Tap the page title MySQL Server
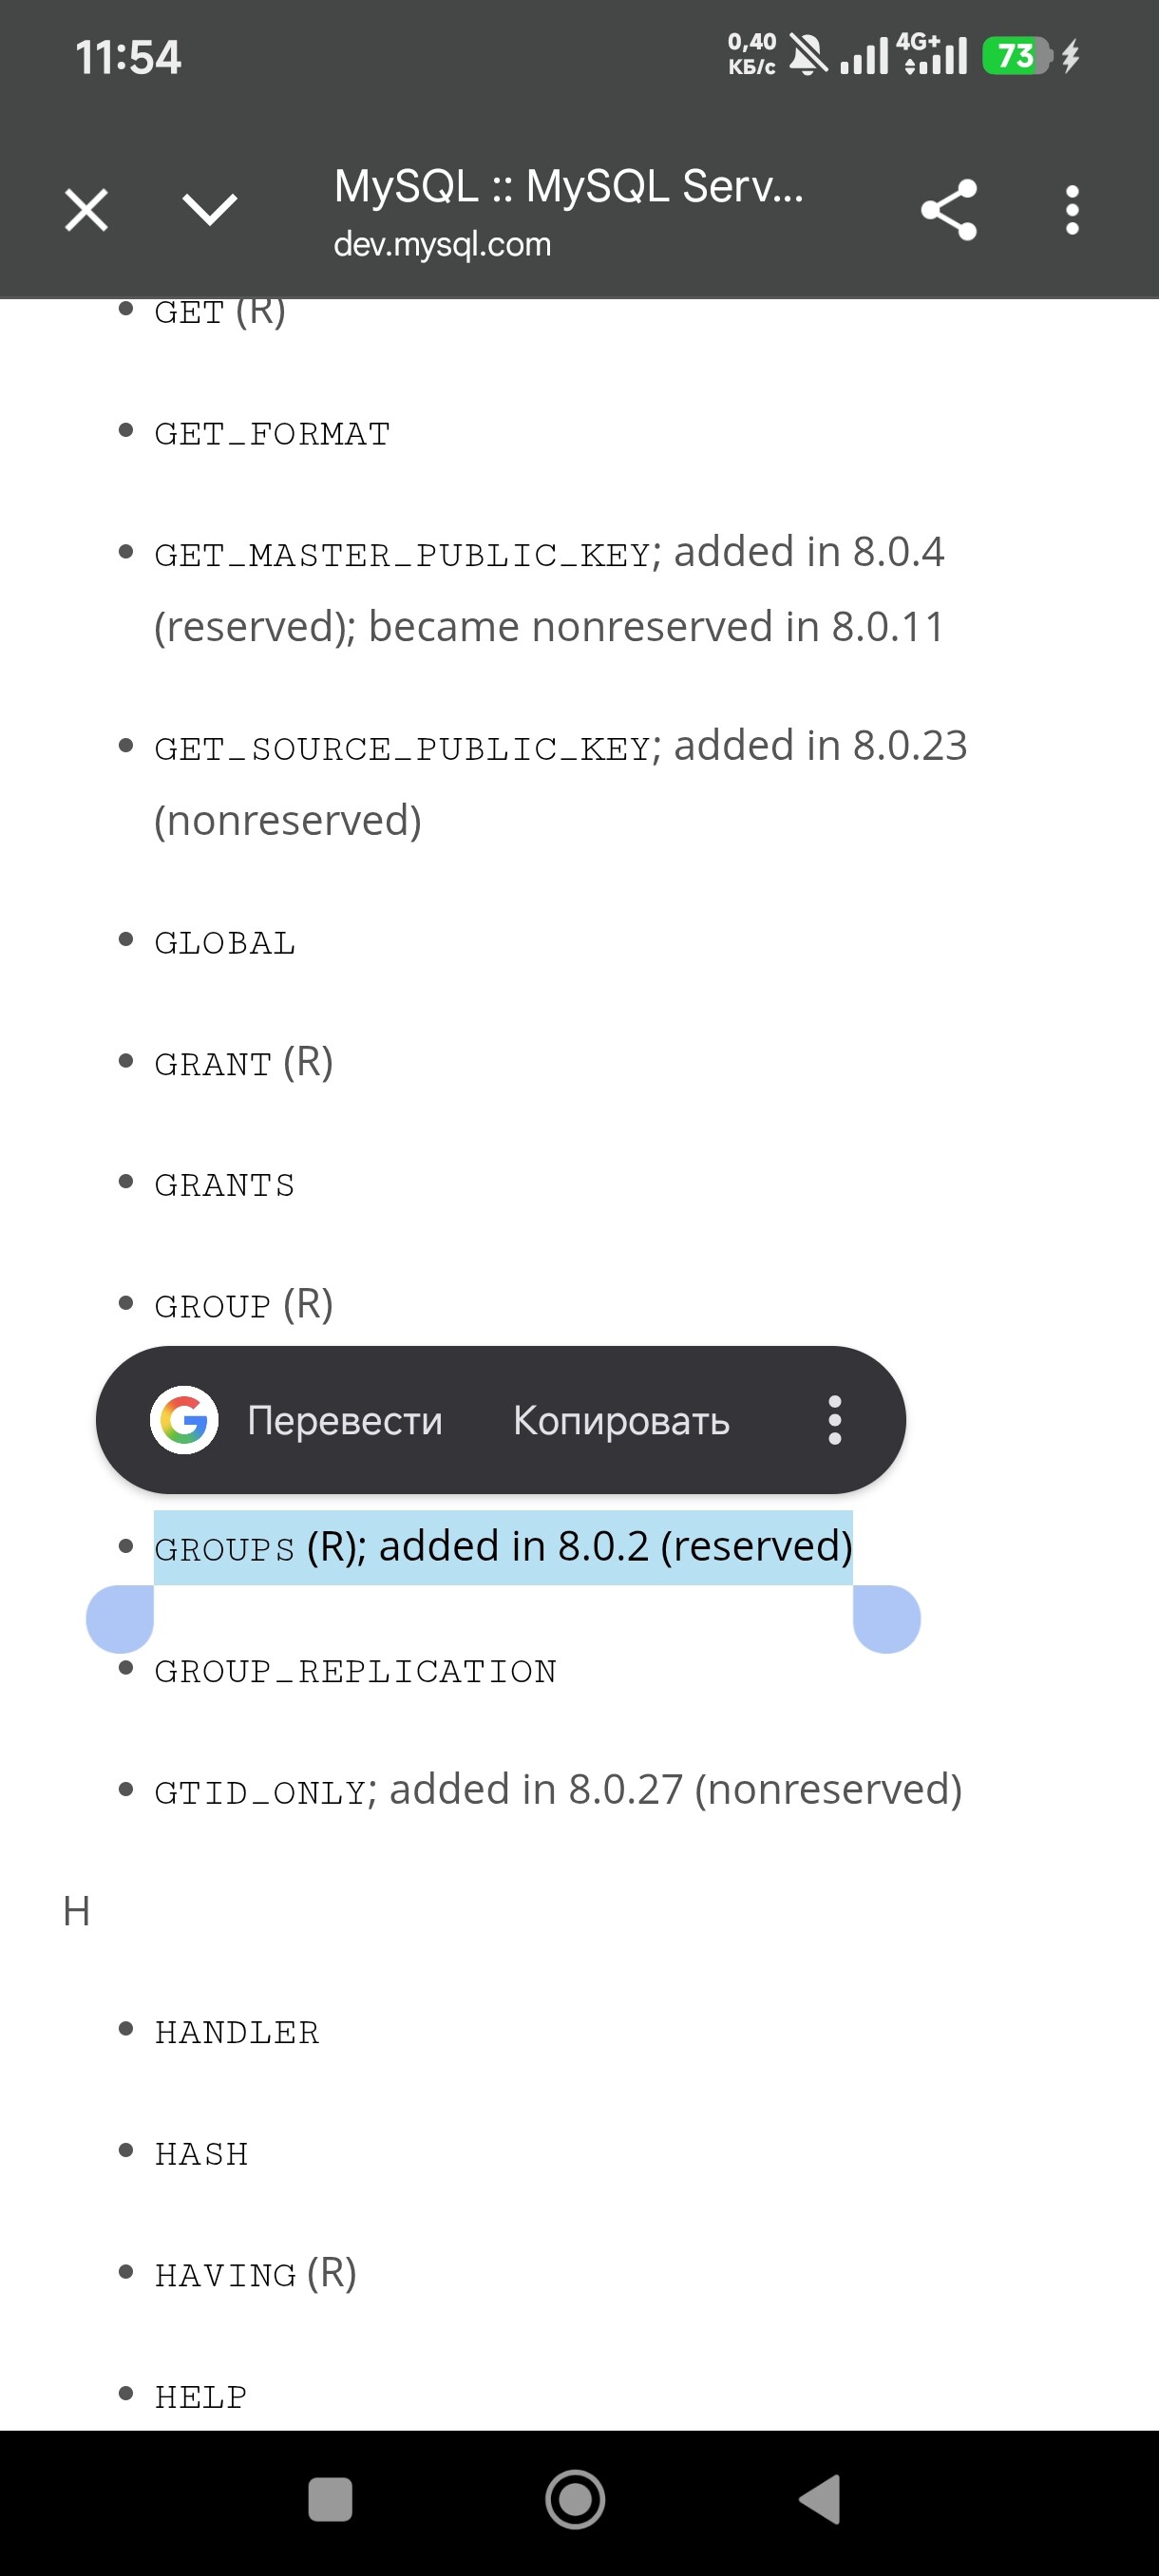This screenshot has height=2576, width=1159. (568, 187)
